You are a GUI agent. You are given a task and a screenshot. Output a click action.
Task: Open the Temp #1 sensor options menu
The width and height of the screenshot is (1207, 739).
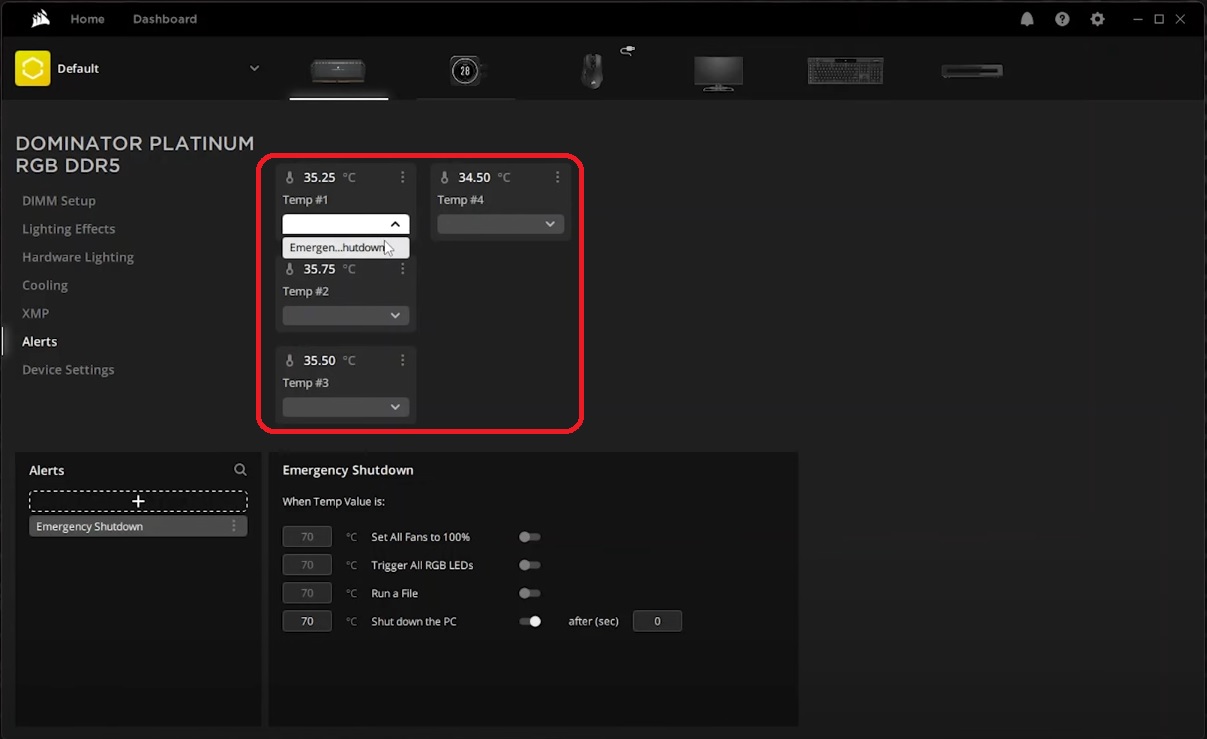click(402, 176)
